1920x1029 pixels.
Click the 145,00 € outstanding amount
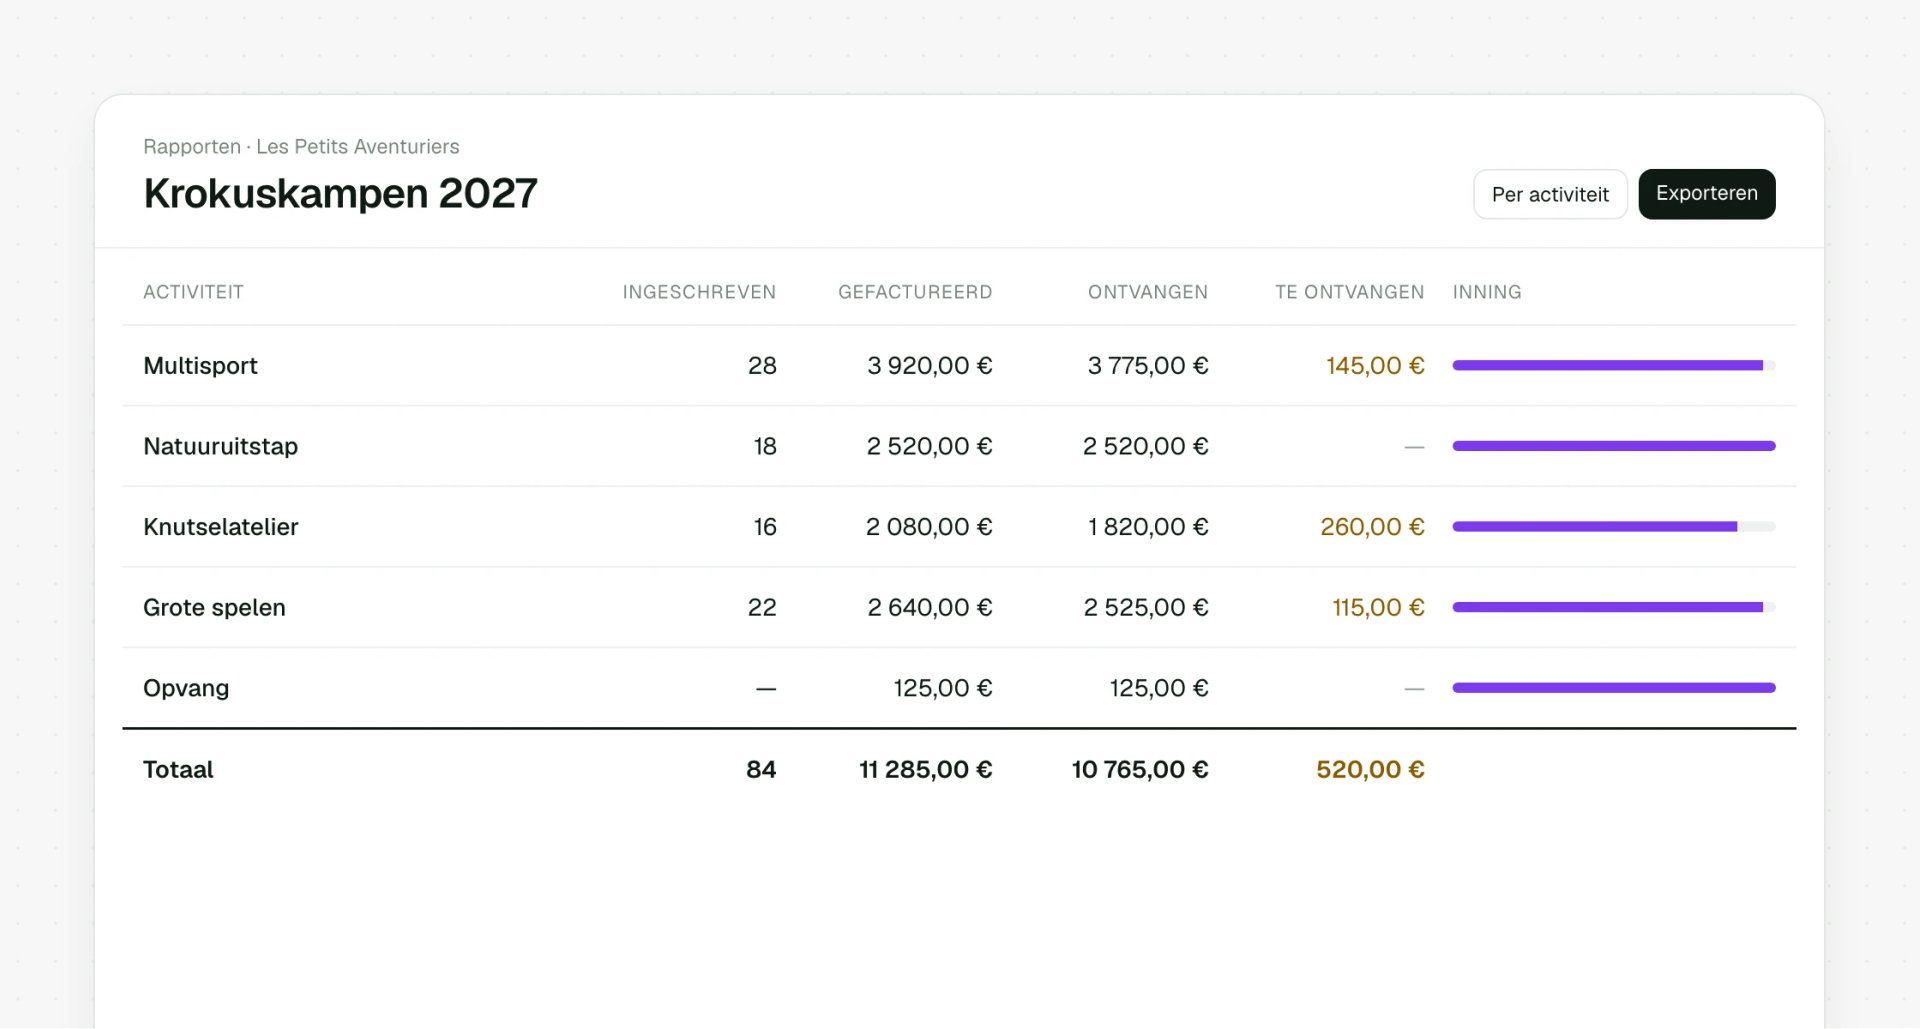pyautogui.click(x=1375, y=366)
